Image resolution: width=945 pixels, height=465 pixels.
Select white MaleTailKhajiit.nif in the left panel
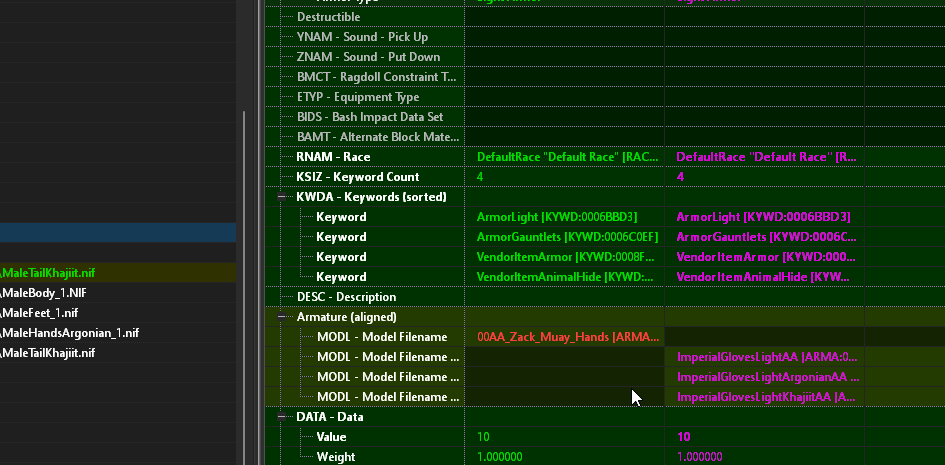pyautogui.click(x=48, y=352)
